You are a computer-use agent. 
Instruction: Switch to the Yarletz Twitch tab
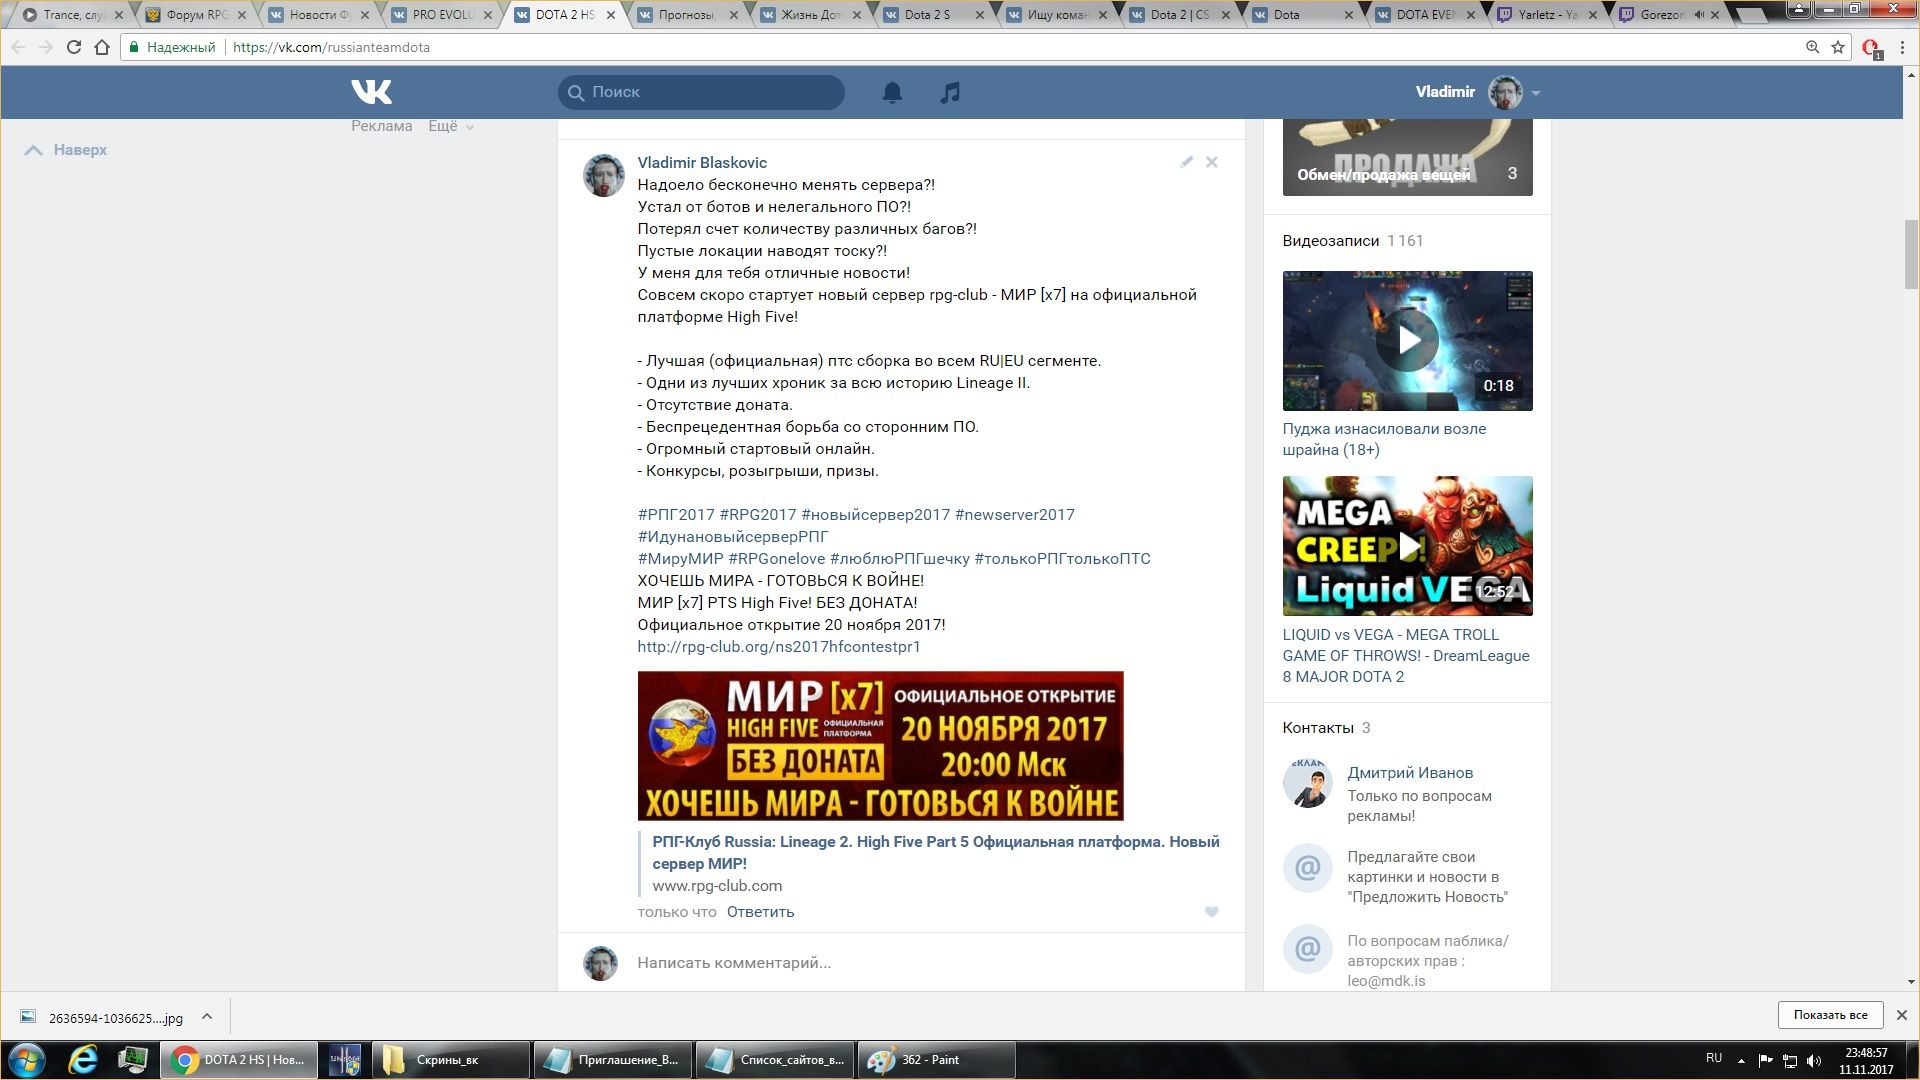click(1549, 15)
